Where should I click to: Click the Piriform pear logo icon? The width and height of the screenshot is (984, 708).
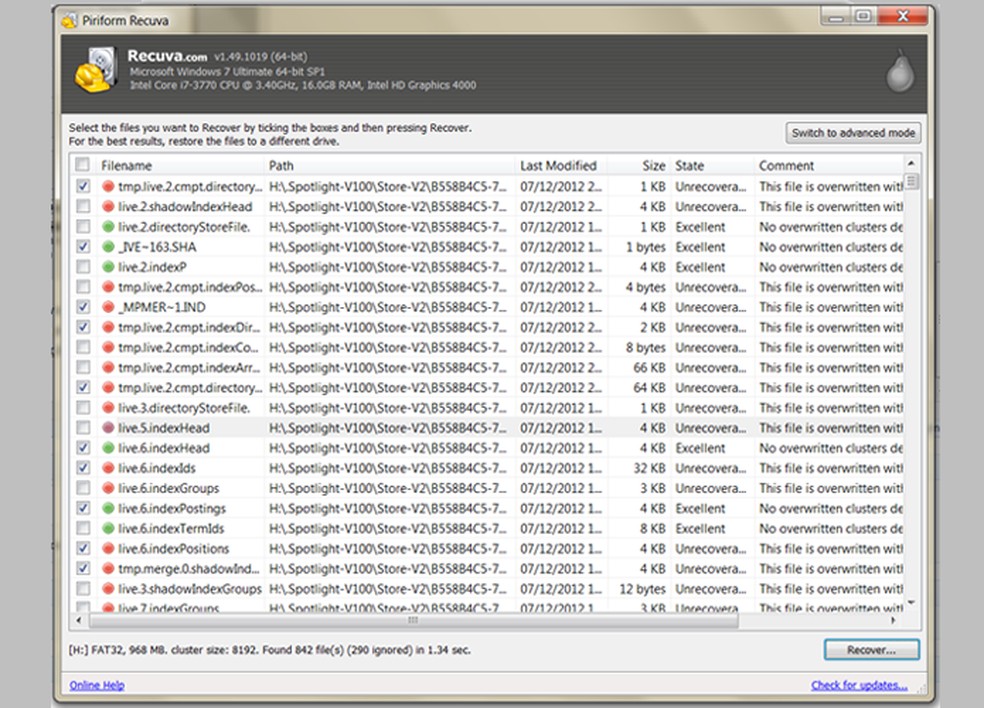[899, 70]
